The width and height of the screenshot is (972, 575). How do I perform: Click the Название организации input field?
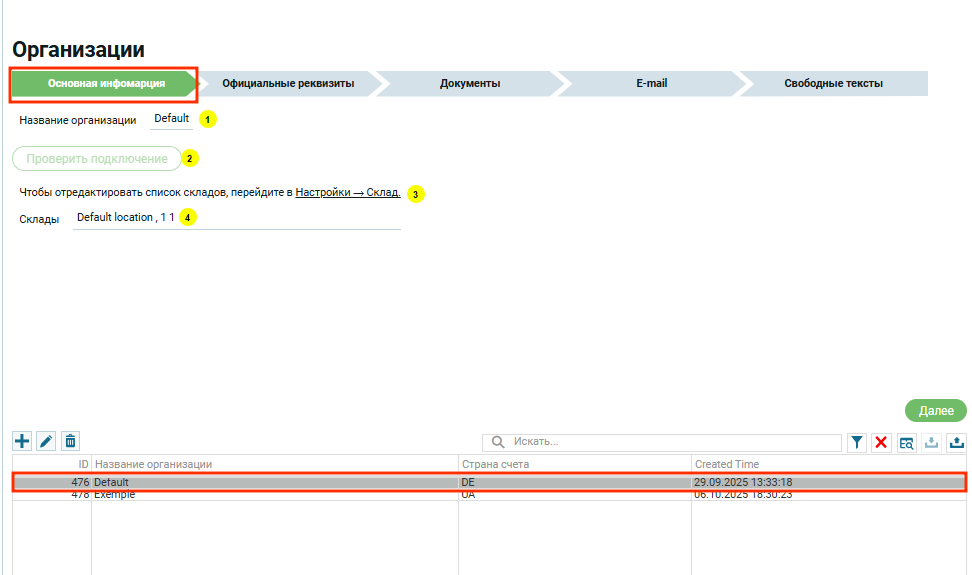pos(171,119)
